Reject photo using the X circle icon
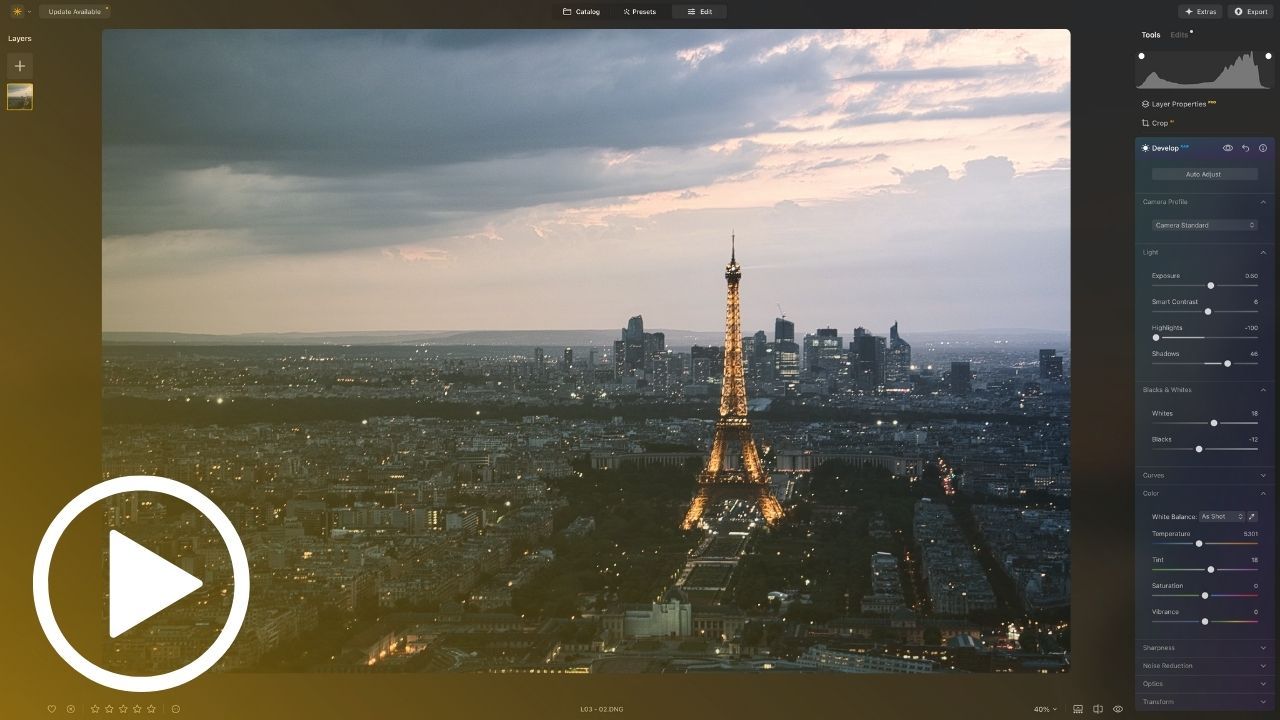Screen dimensions: 1280x720 [71, 709]
